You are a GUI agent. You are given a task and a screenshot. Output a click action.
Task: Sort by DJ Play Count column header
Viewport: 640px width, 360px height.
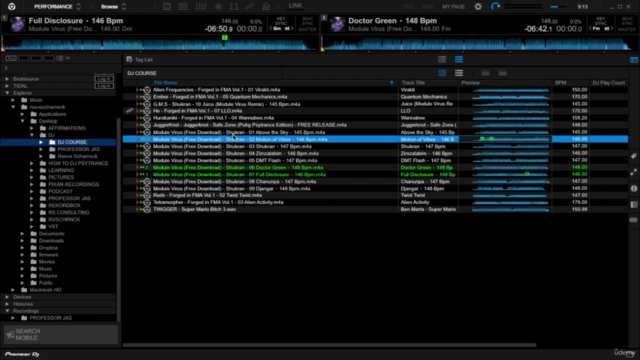click(x=609, y=83)
